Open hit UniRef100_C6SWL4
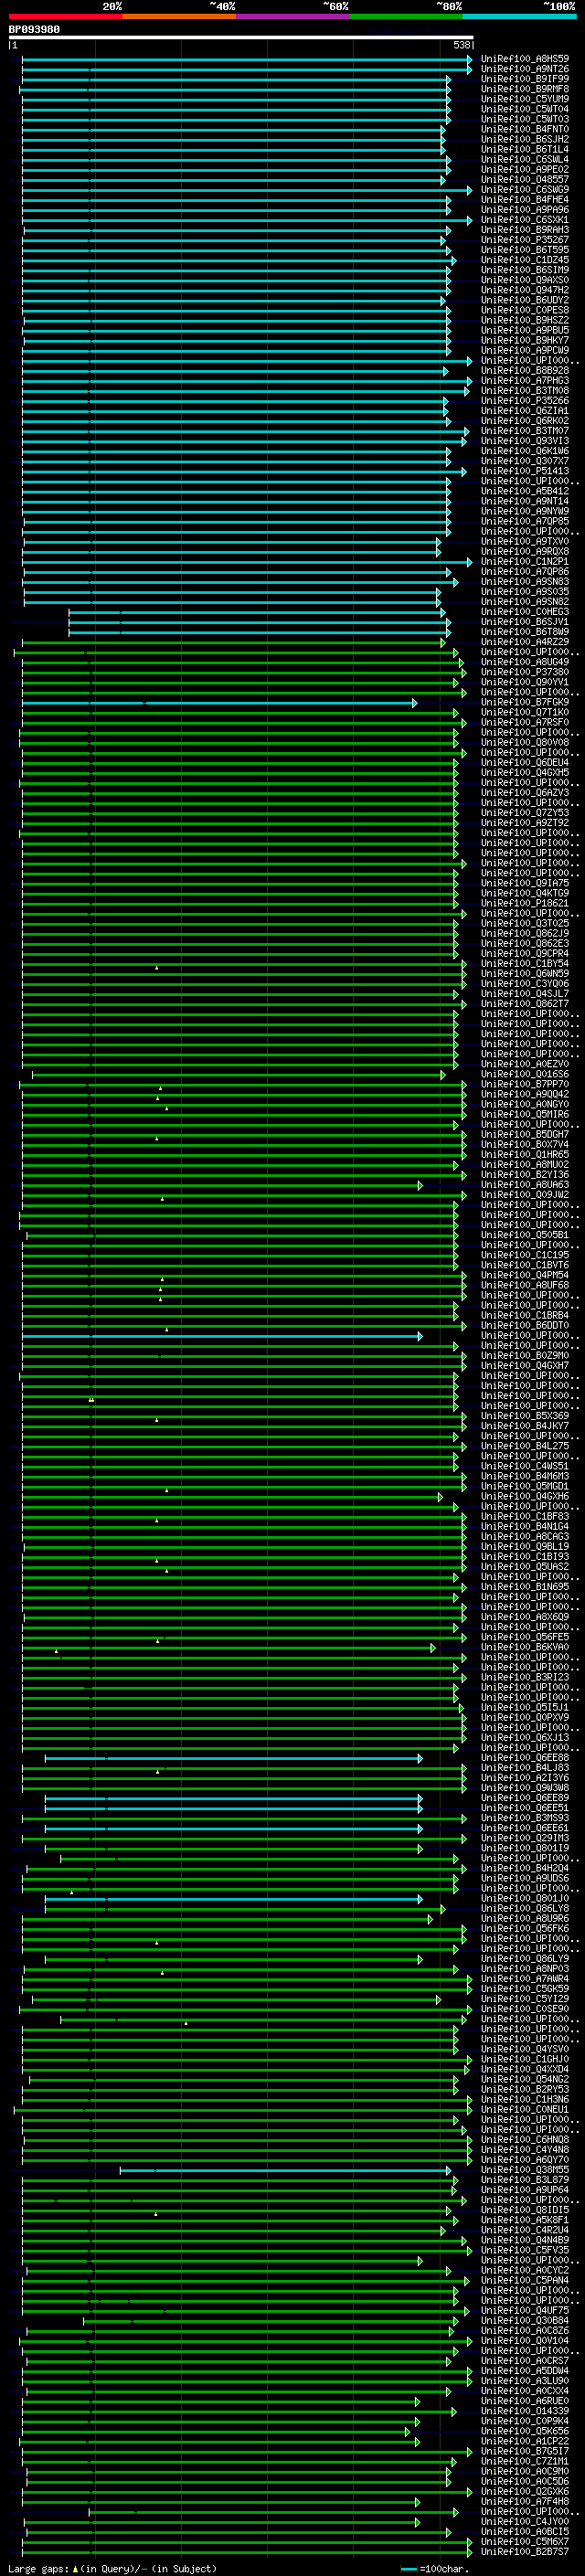 [x=525, y=159]
